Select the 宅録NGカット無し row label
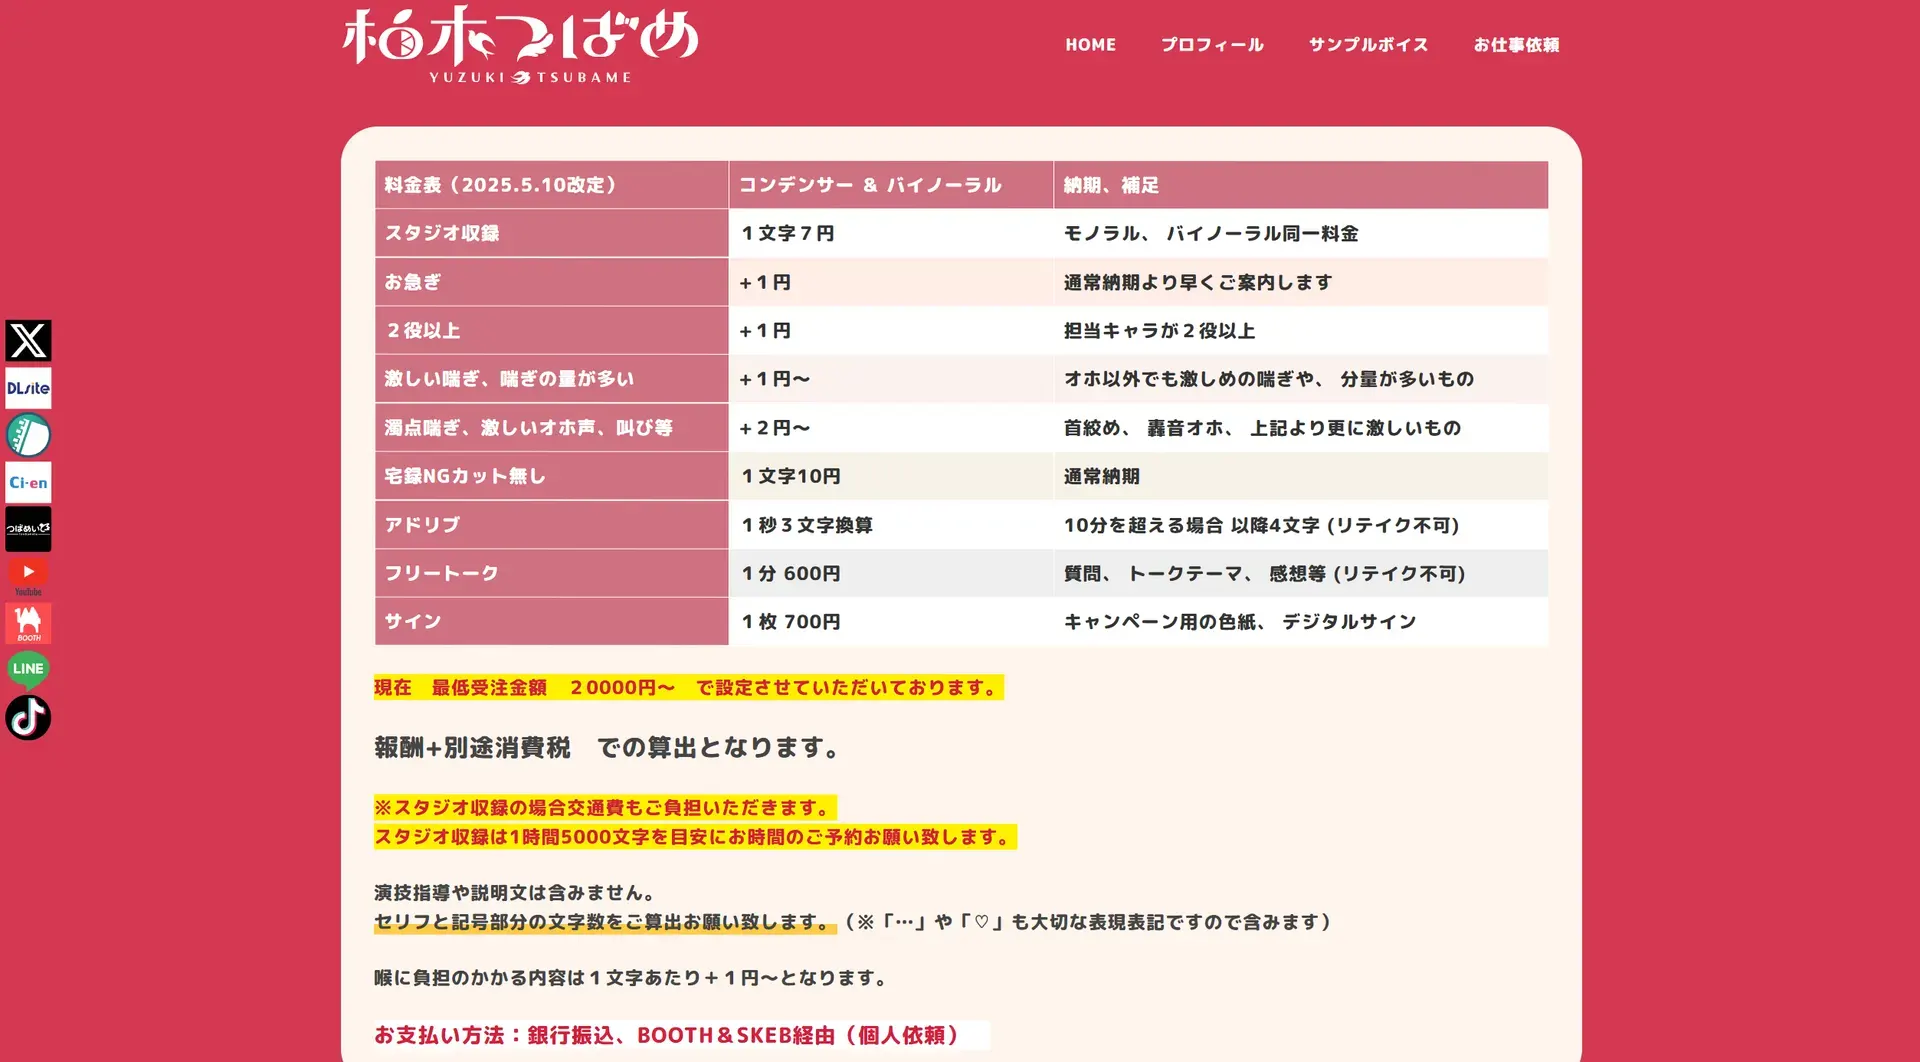 [x=552, y=476]
